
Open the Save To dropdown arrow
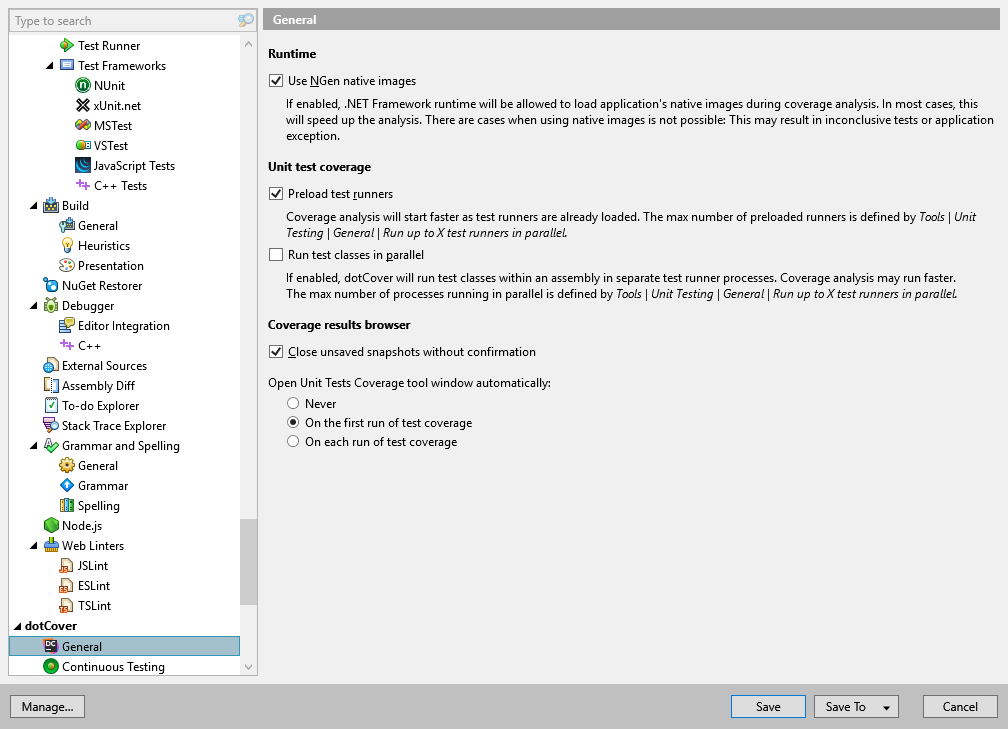pyautogui.click(x=886, y=708)
